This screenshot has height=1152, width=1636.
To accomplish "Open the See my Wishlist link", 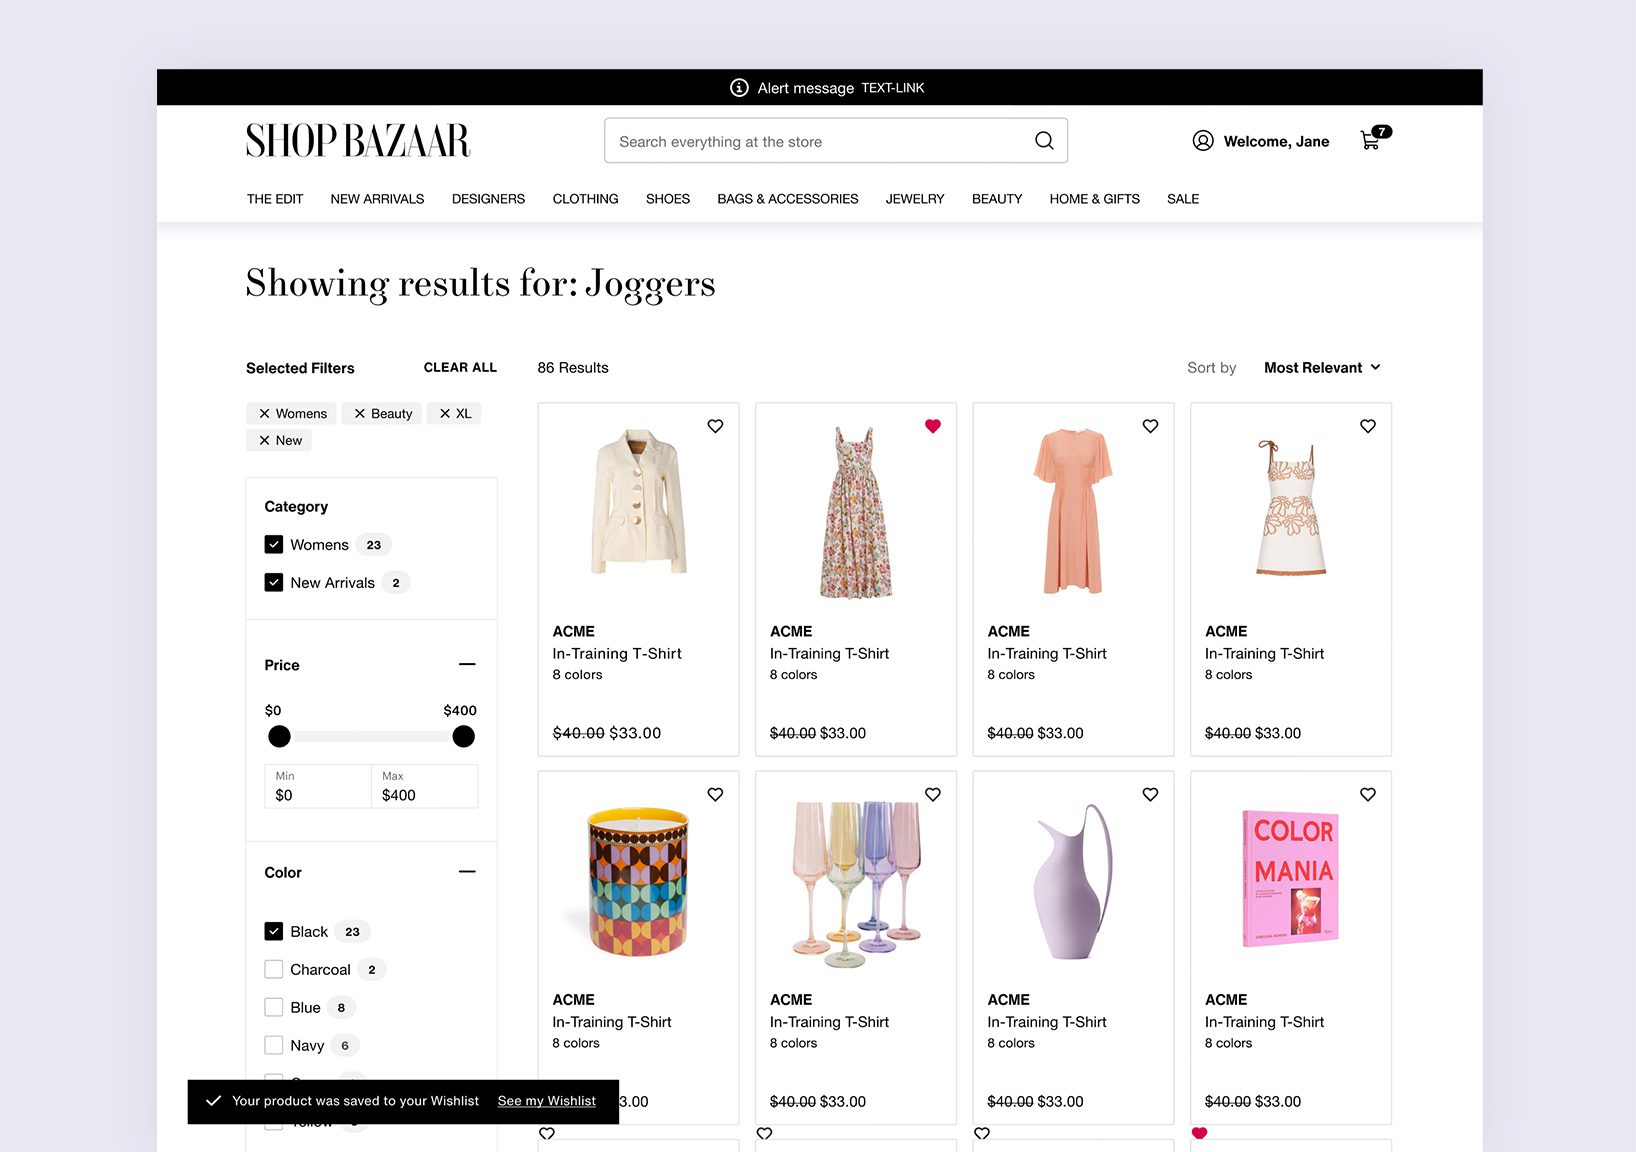I will tap(546, 1101).
